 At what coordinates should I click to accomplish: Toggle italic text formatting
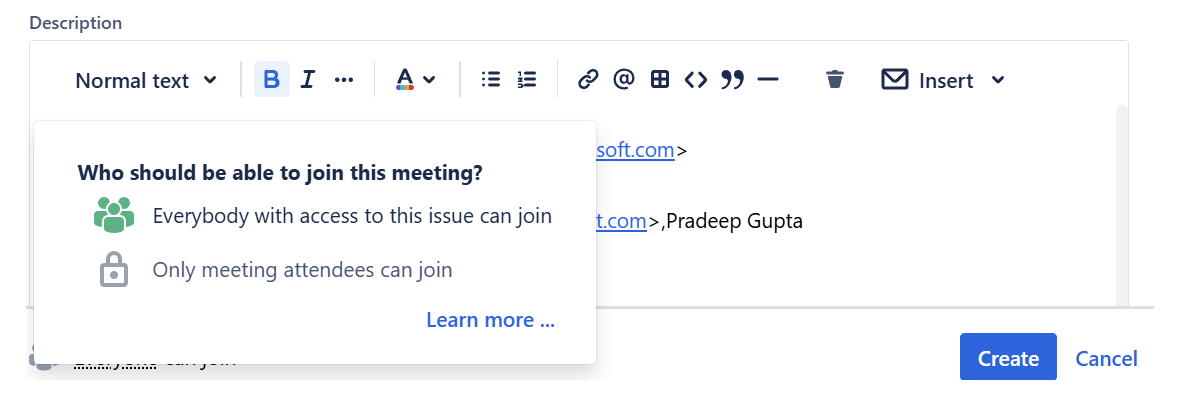(308, 80)
